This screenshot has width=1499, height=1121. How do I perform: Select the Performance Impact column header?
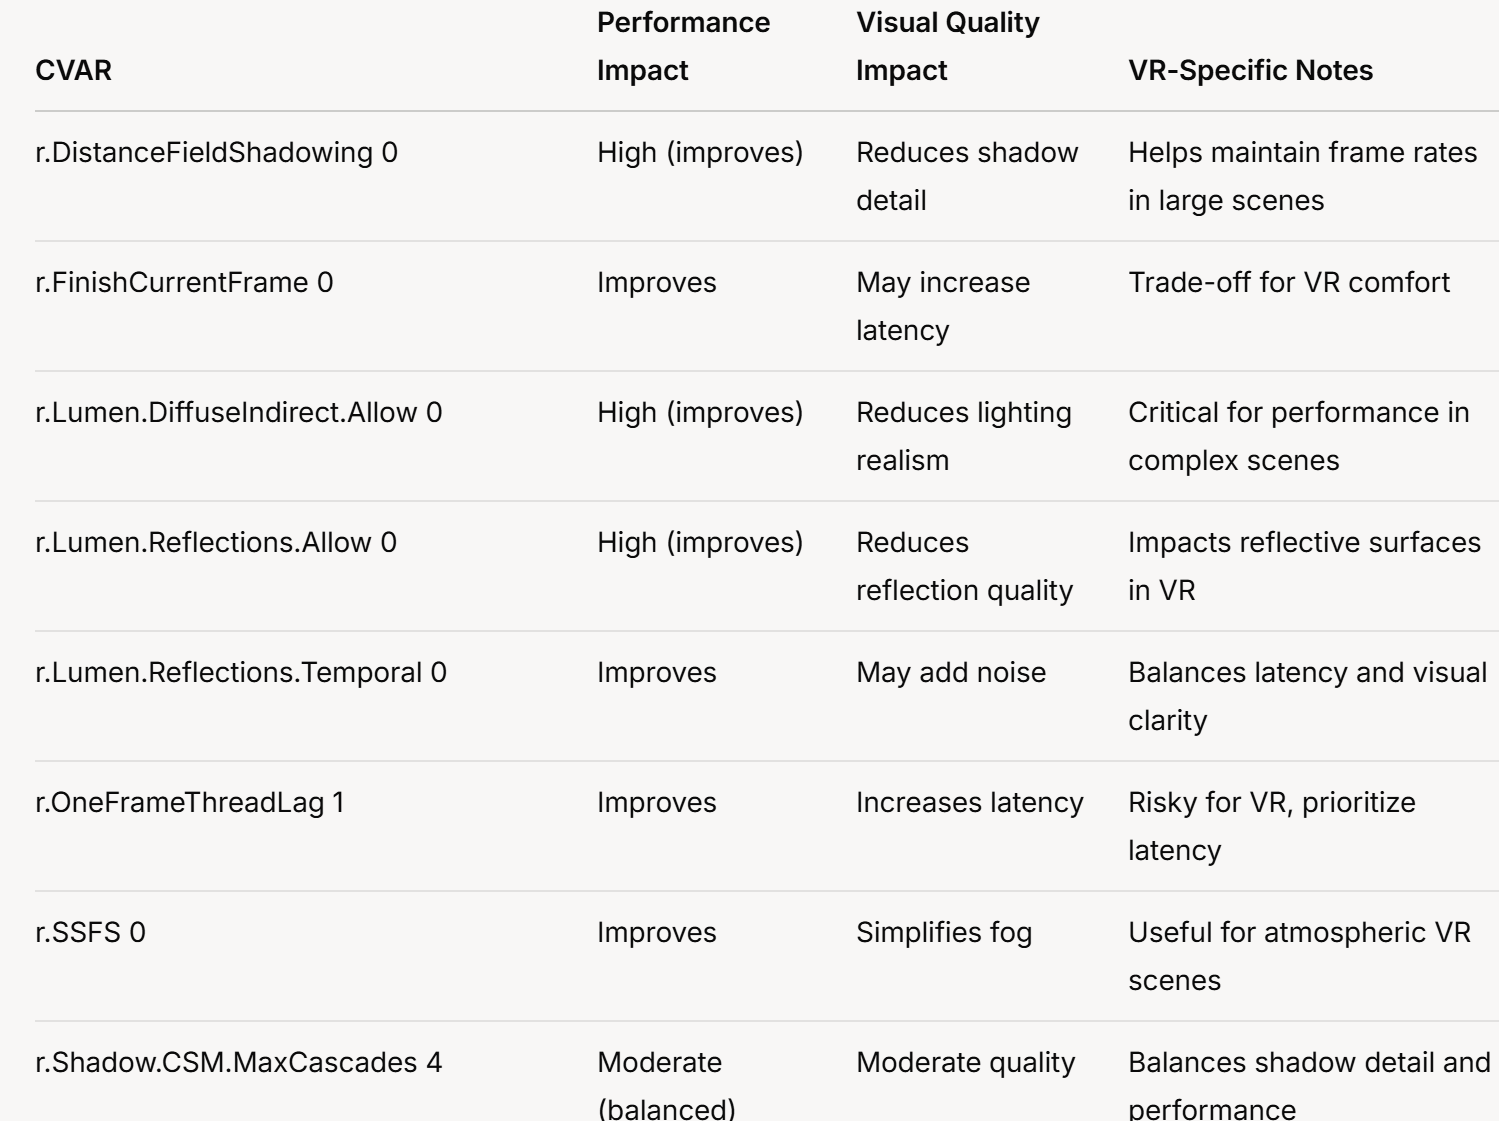pos(683,47)
